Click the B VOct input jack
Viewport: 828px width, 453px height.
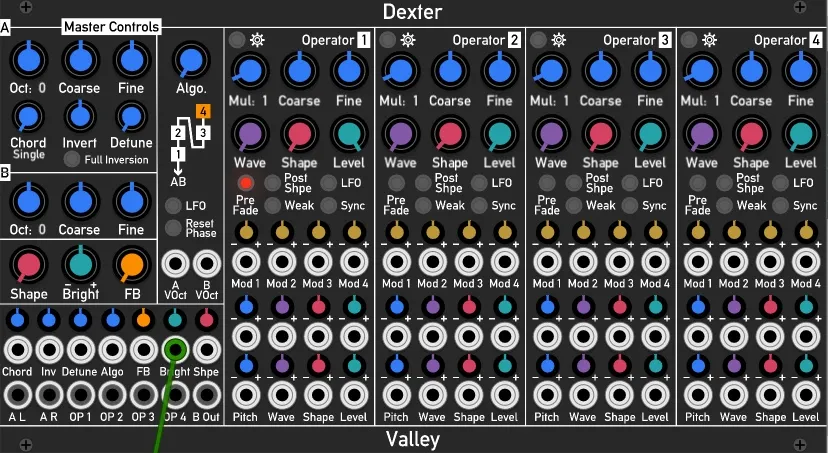(x=207, y=264)
